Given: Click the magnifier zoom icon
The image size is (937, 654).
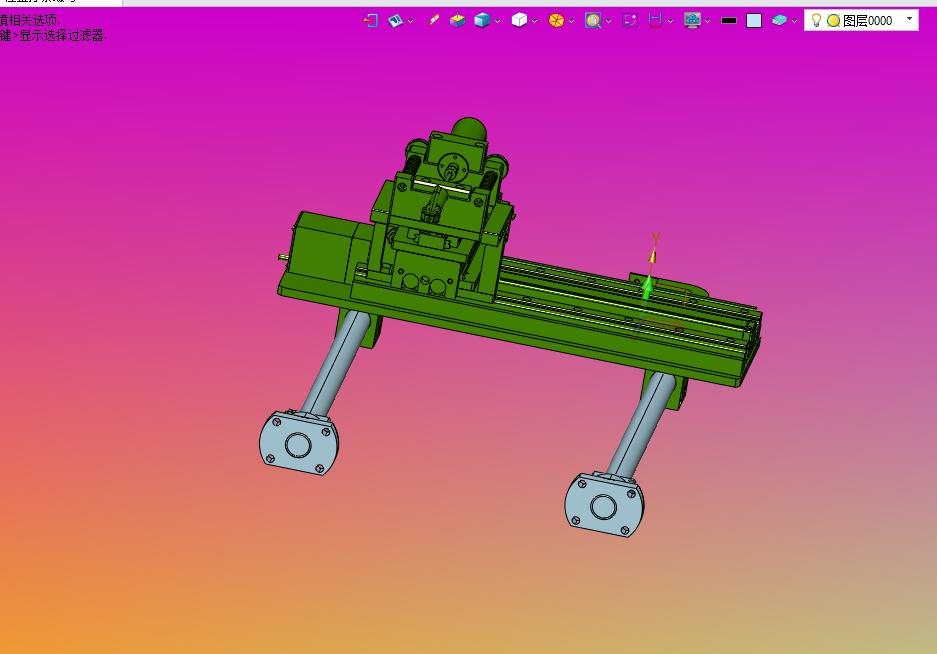Looking at the screenshot, I should coord(593,21).
